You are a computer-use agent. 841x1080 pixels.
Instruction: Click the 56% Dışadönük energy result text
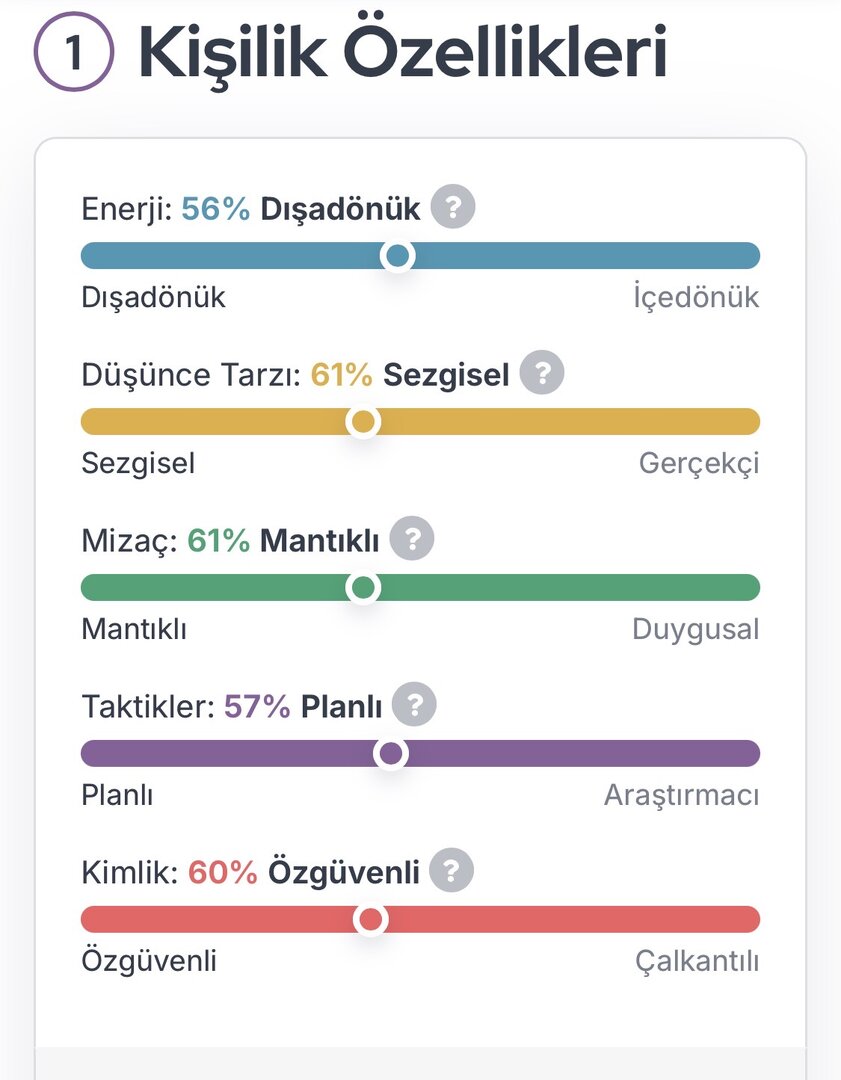click(300, 210)
